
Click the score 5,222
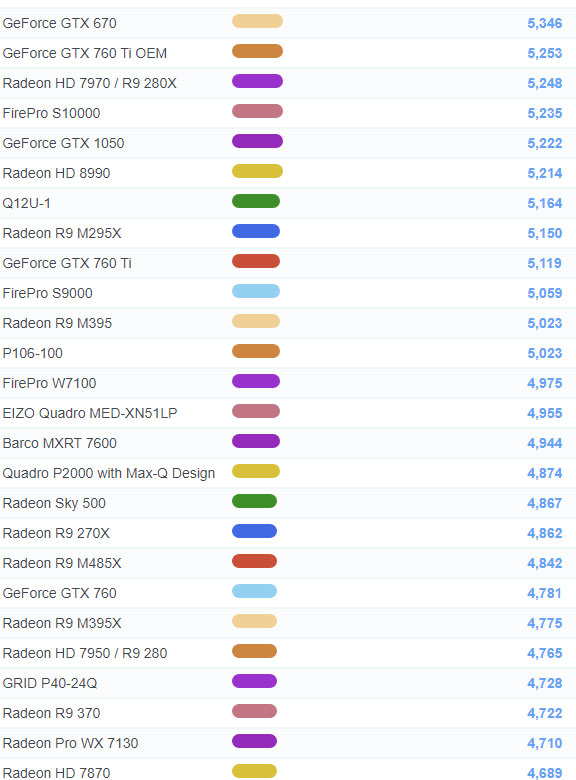coord(545,143)
